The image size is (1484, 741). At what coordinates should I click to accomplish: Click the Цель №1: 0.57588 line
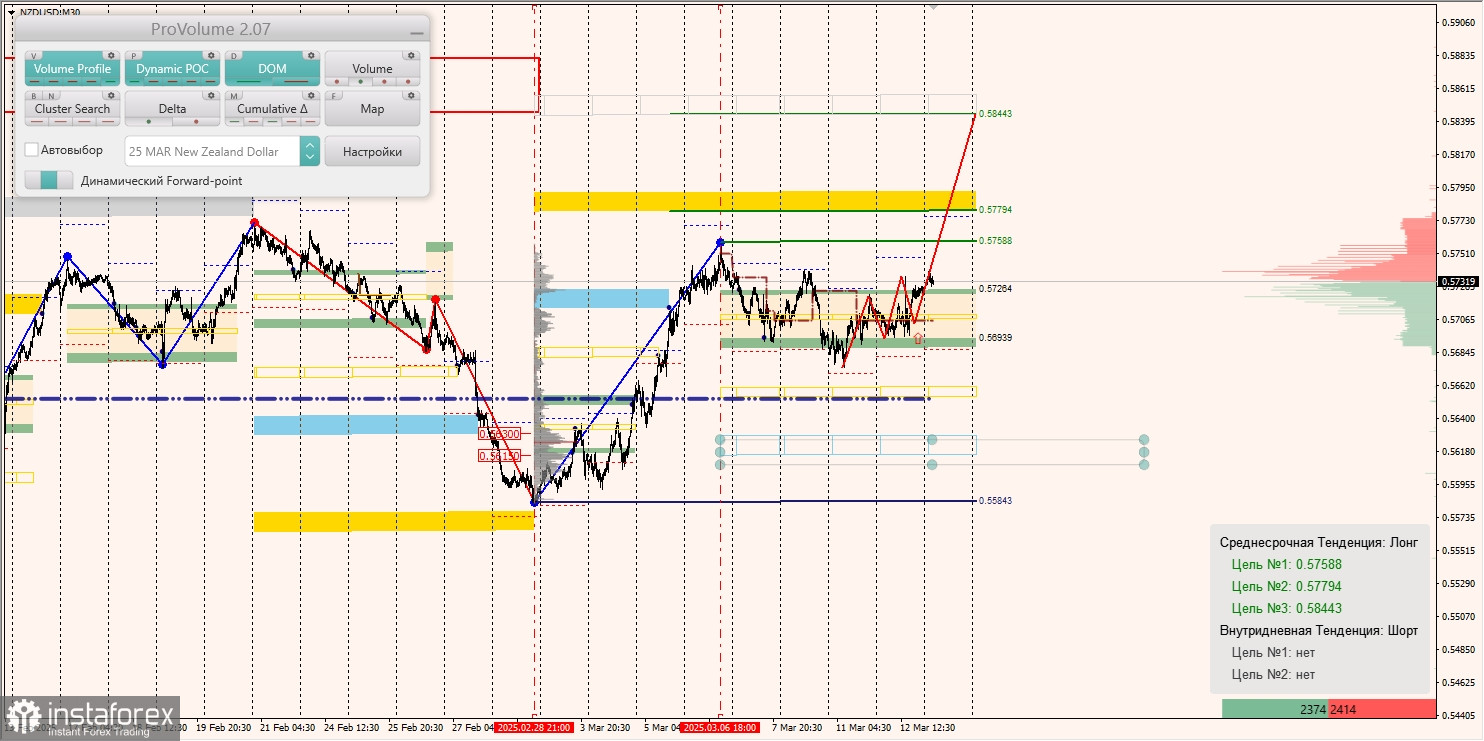pyautogui.click(x=1287, y=564)
